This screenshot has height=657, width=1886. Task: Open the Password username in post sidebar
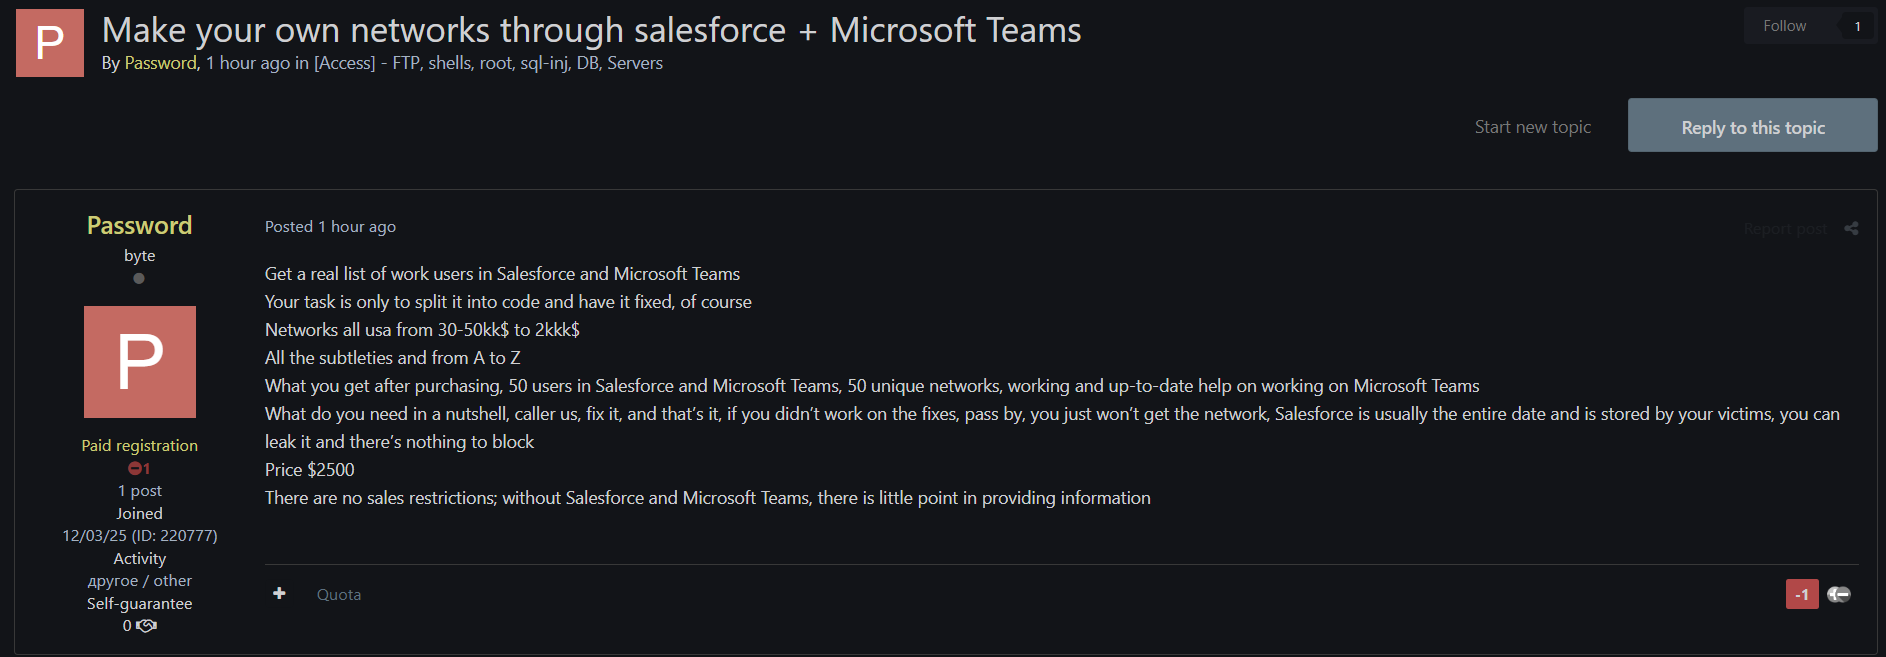139,225
